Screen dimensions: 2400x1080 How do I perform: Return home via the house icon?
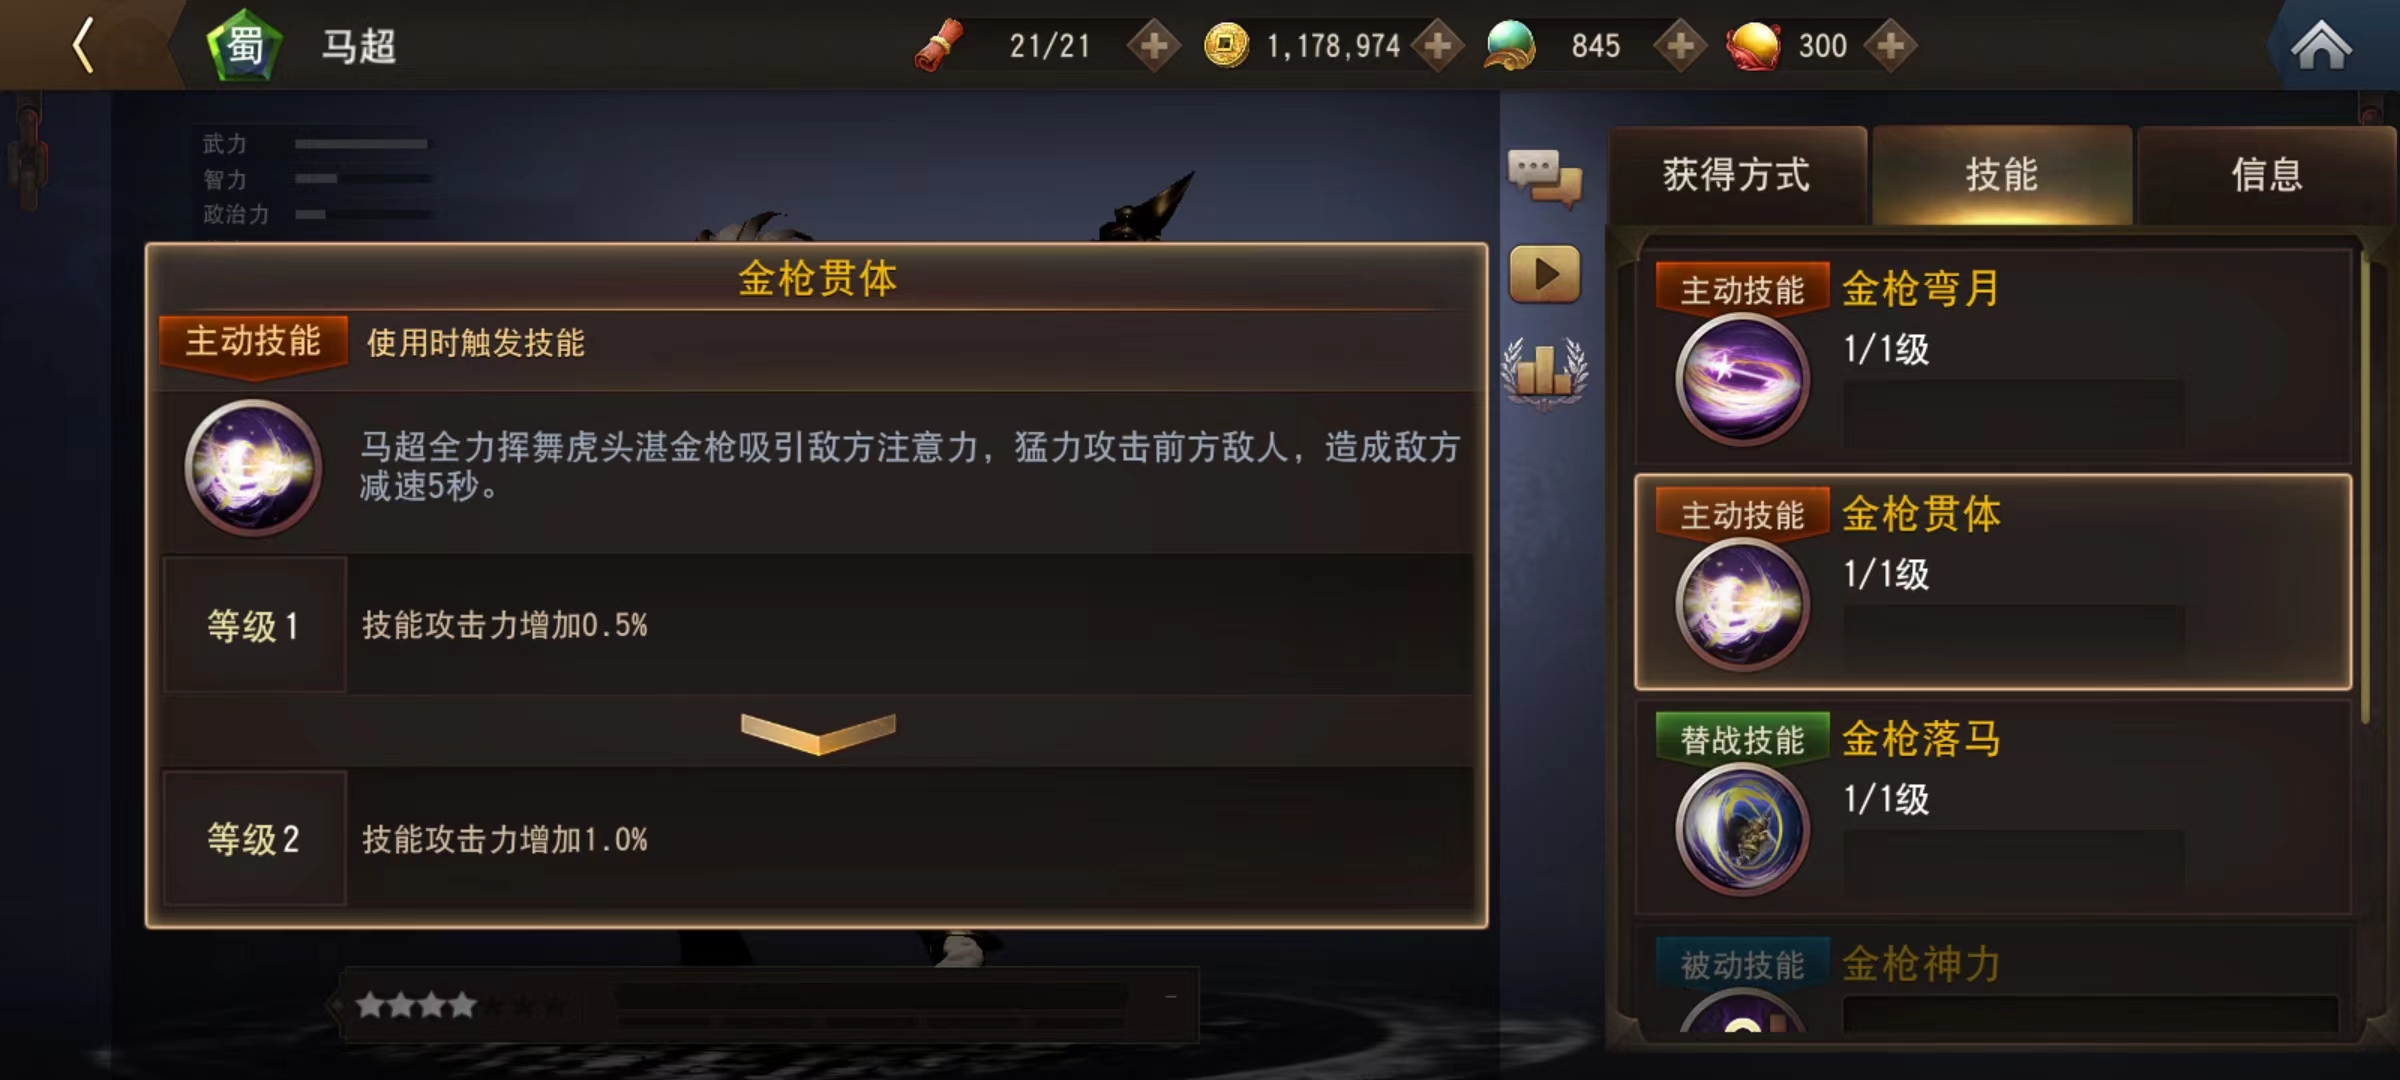click(x=2321, y=46)
